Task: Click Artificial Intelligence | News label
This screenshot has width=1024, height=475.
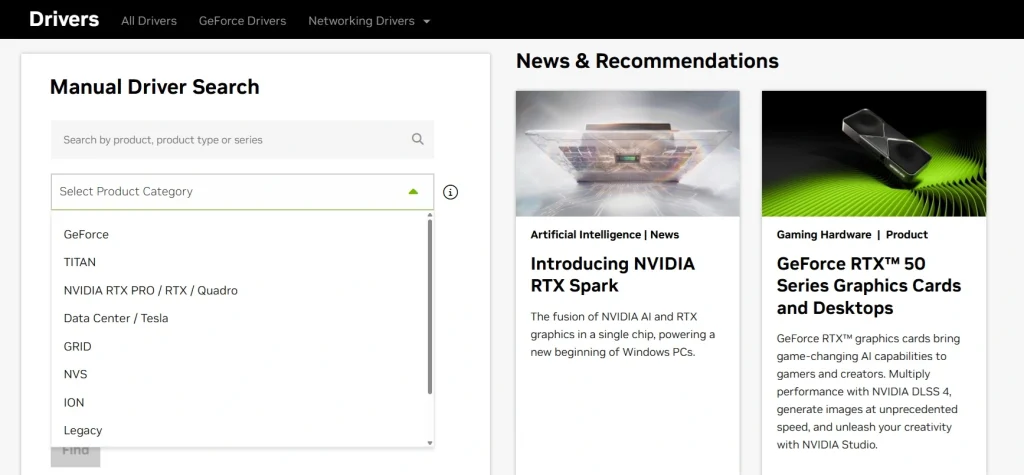Action: 605,235
